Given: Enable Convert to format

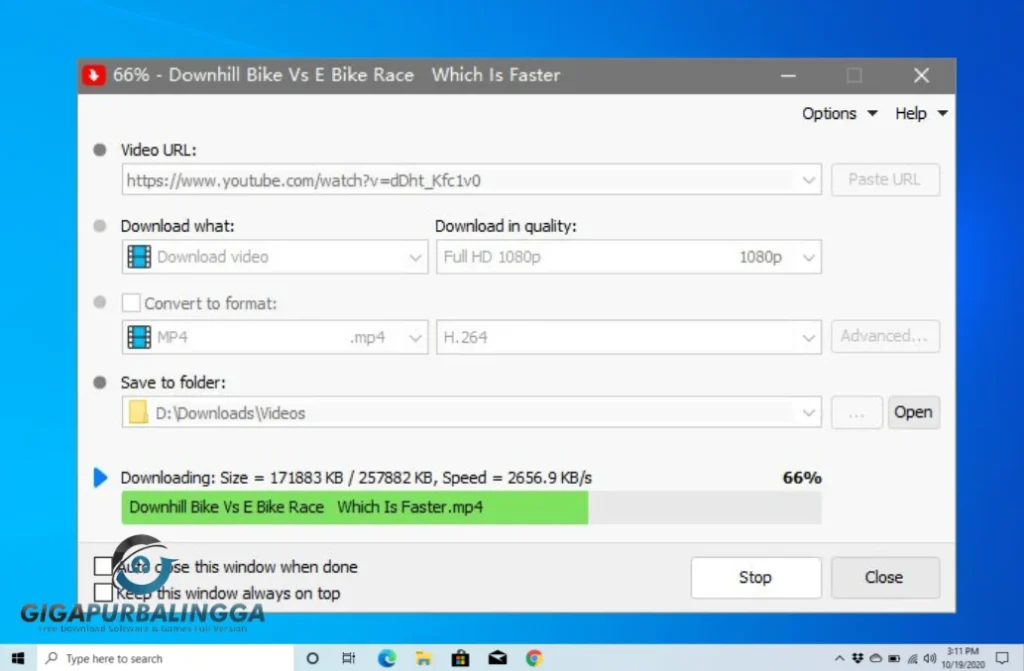Looking at the screenshot, I should [x=130, y=303].
